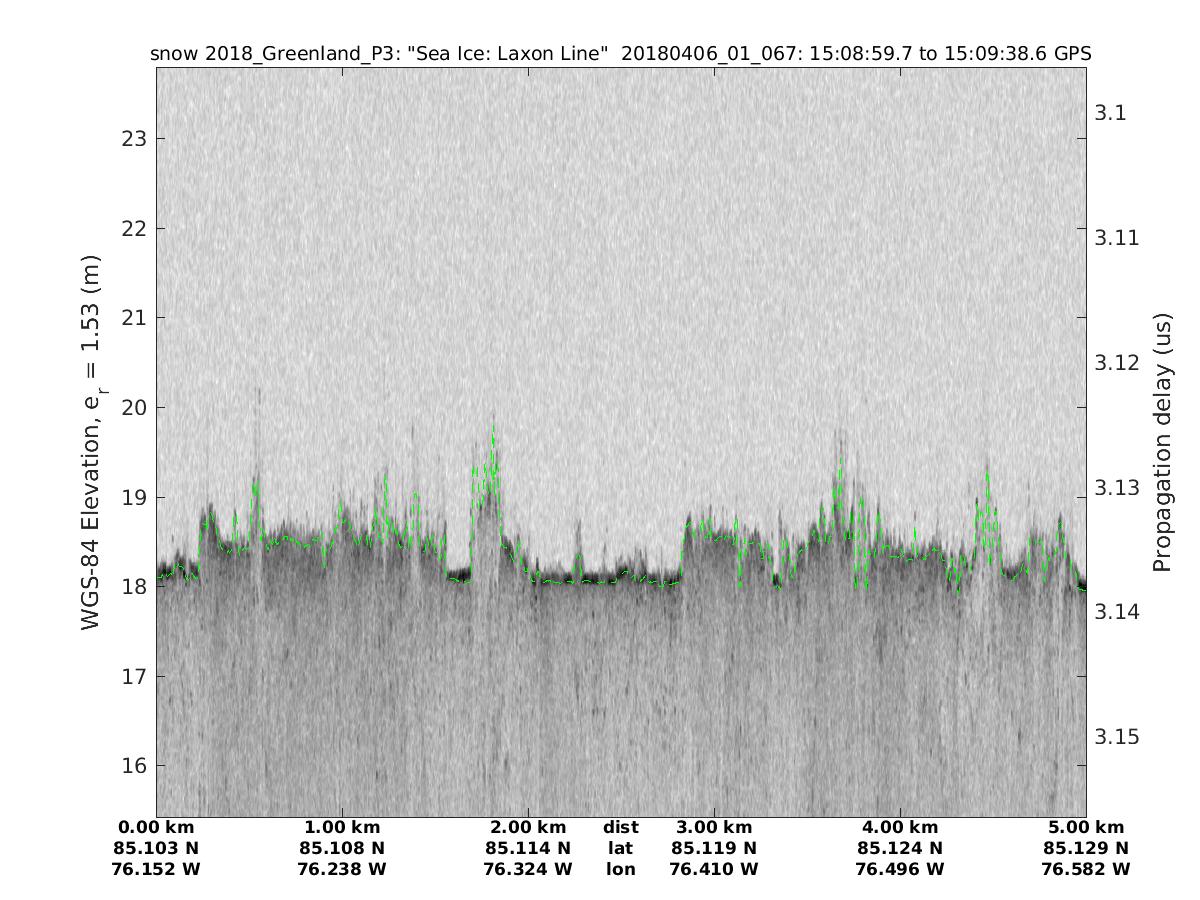Screen dimensions: 1200x900
Task: Select the '76.496 W' longitude label
Action: (x=900, y=870)
